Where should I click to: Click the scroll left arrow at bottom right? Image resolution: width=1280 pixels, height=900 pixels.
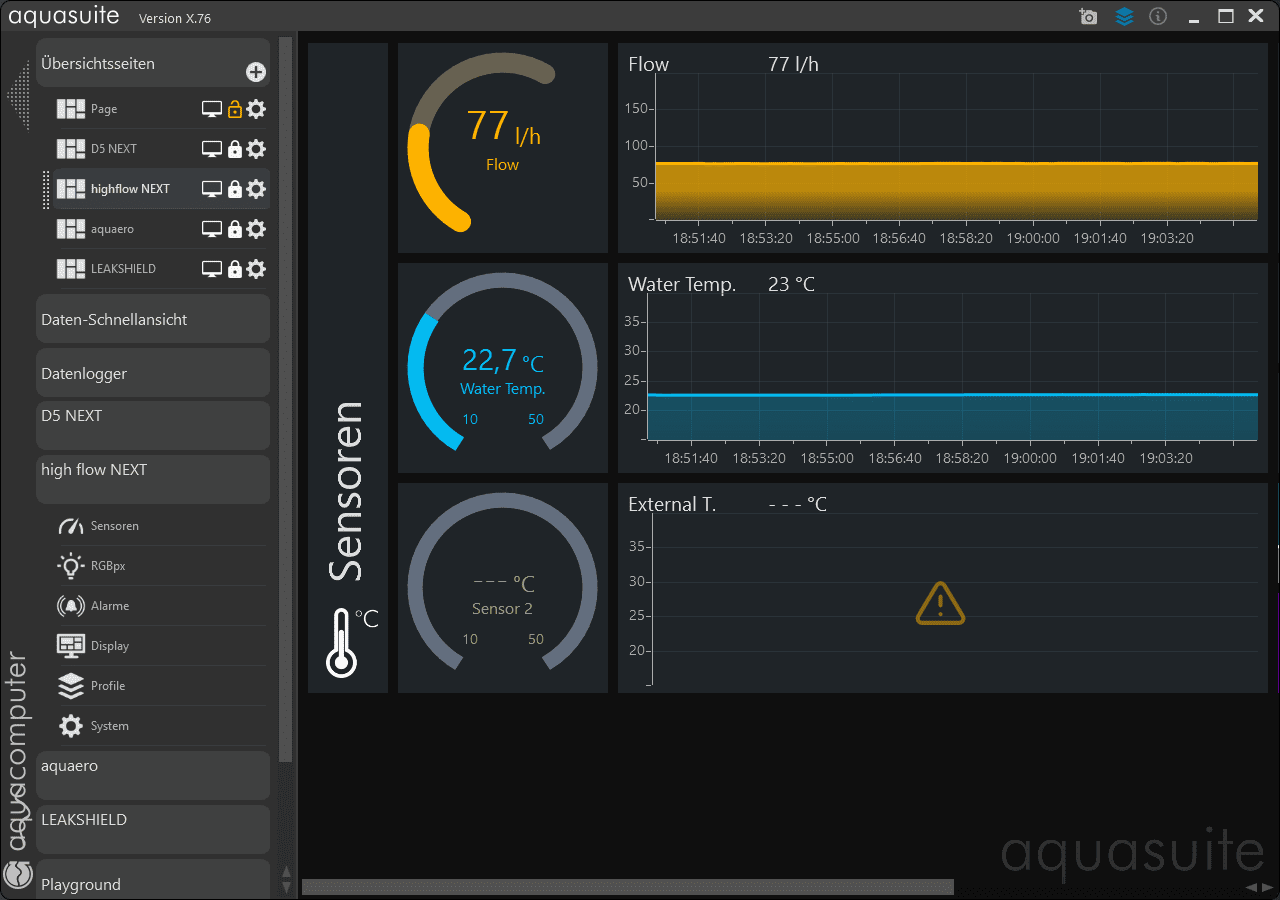pos(1252,887)
